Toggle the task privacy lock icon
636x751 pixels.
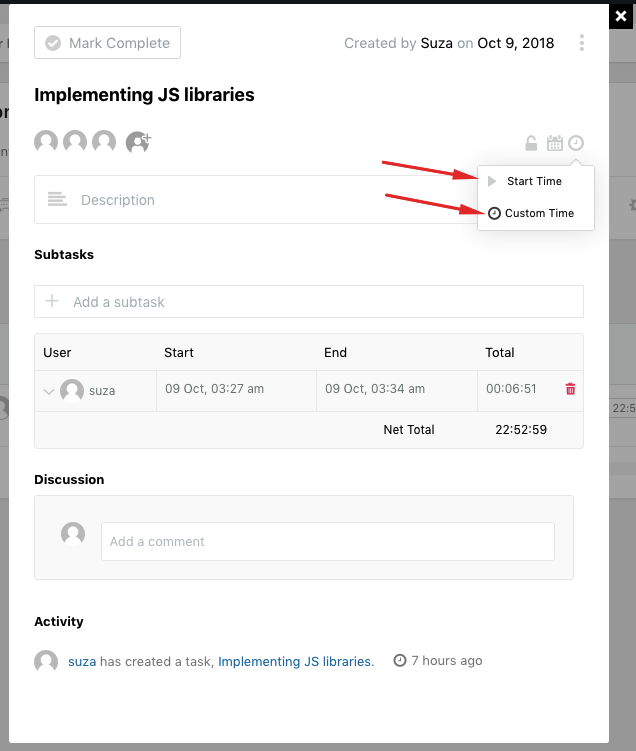click(x=531, y=143)
